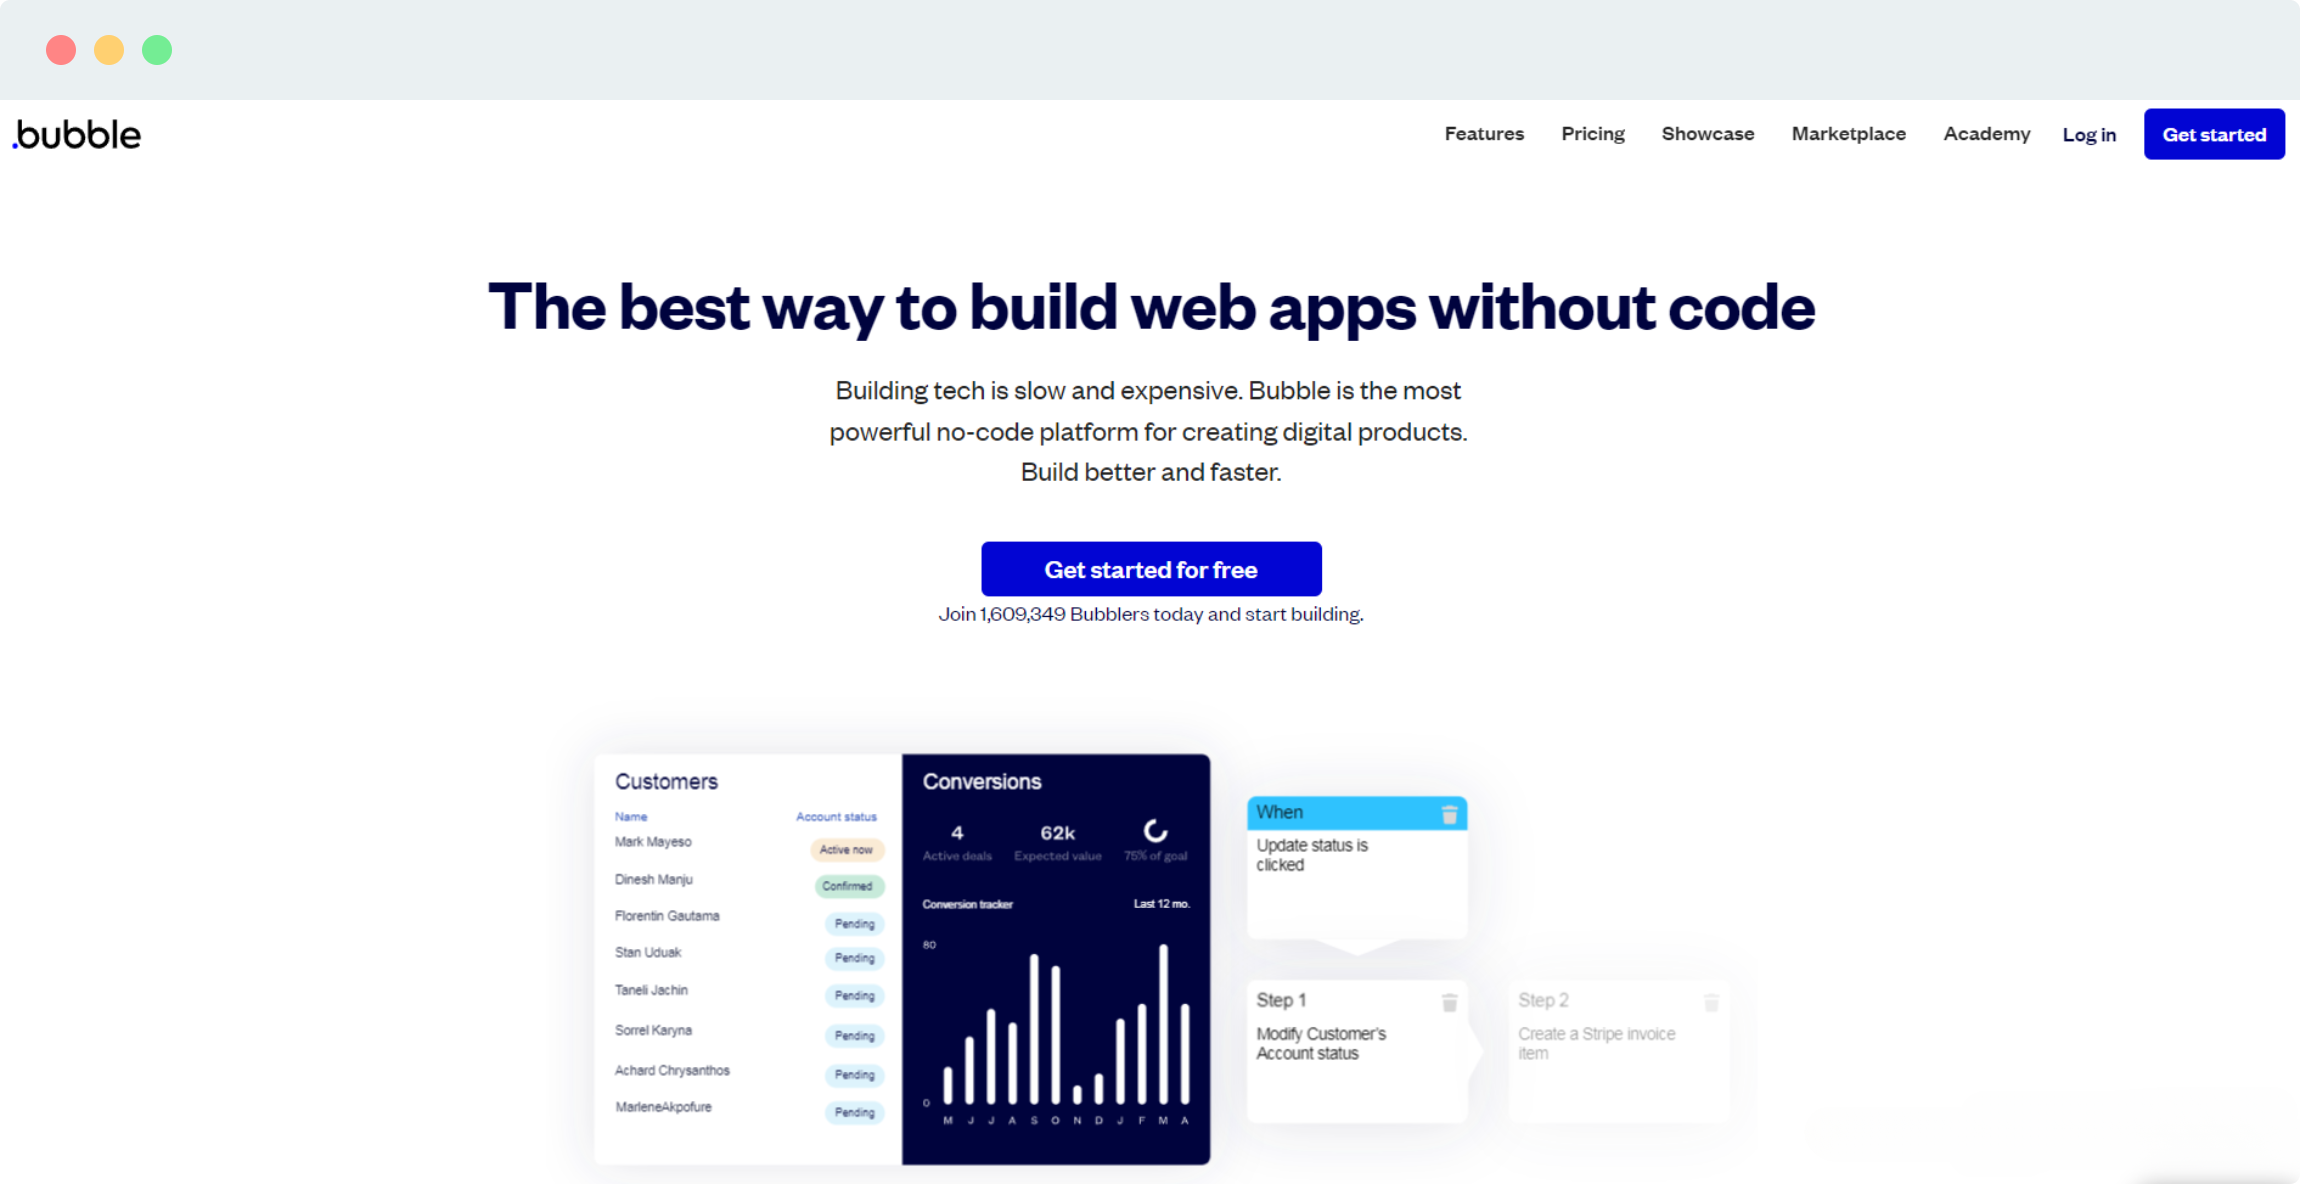Viewport: 2300px width, 1184px height.
Task: Click the delete icon on Step 2
Action: (1711, 998)
